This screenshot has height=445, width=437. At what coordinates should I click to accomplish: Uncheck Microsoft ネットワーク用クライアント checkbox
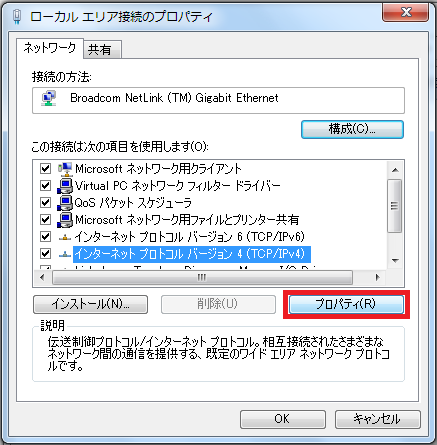[x=45, y=168]
